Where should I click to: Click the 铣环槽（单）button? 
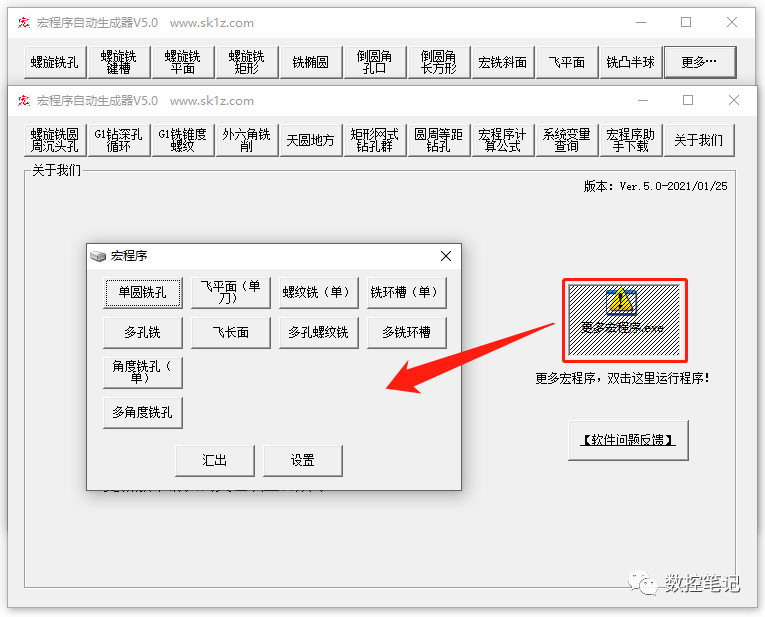[x=406, y=293]
